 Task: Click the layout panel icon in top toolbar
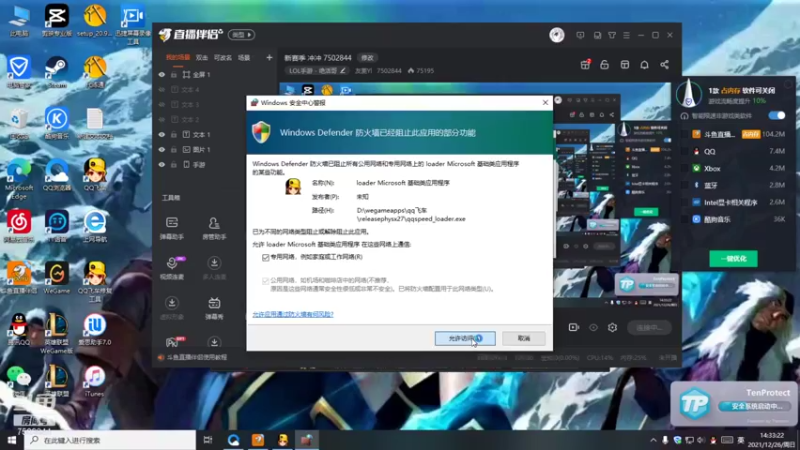pyautogui.click(x=624, y=65)
